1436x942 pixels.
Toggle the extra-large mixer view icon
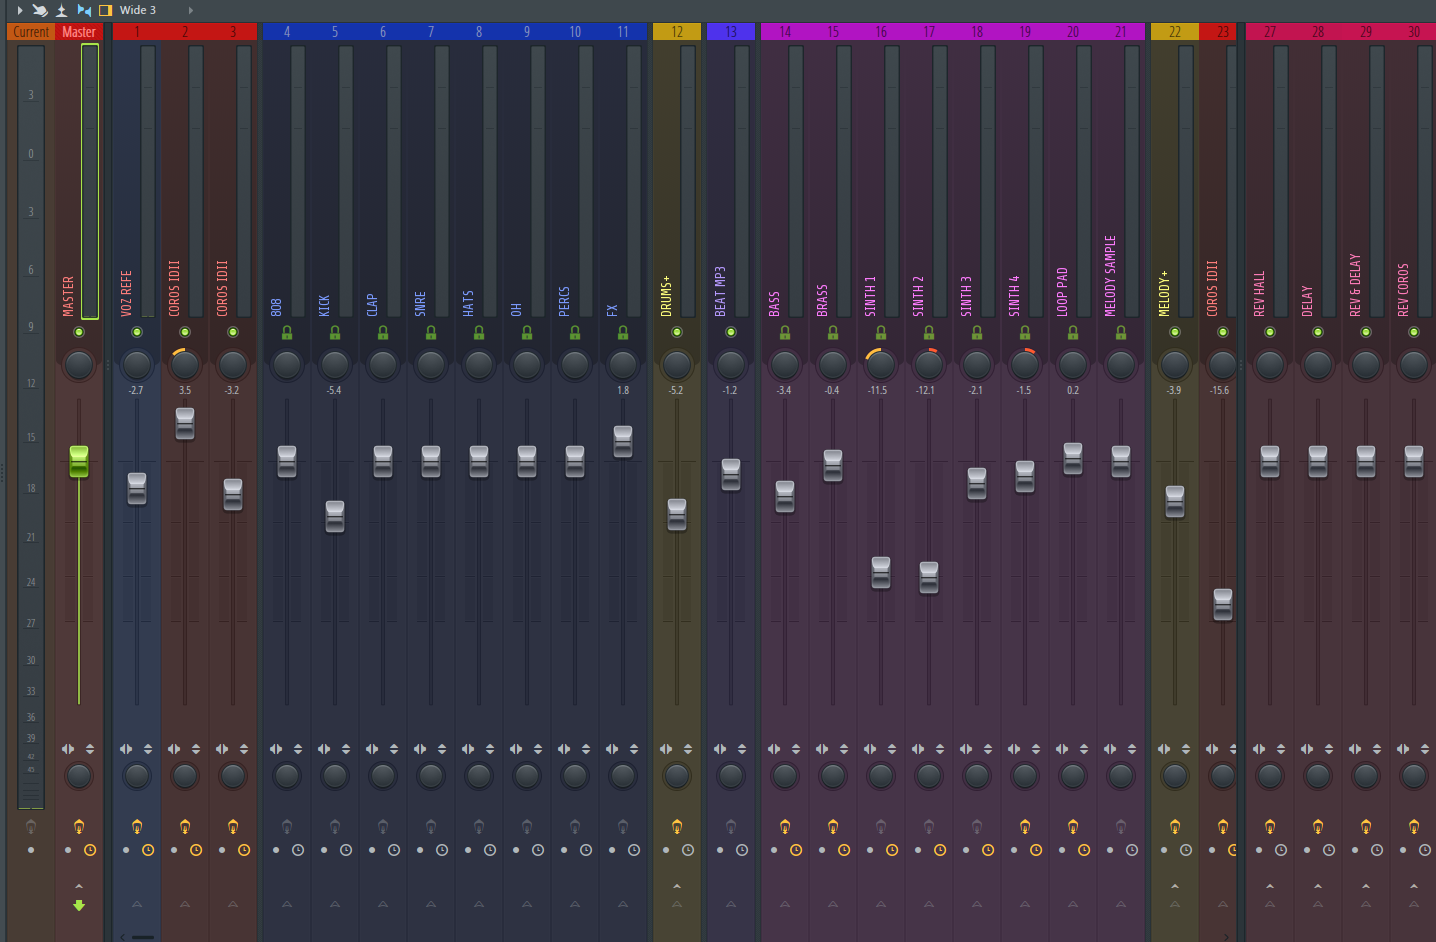(105, 10)
